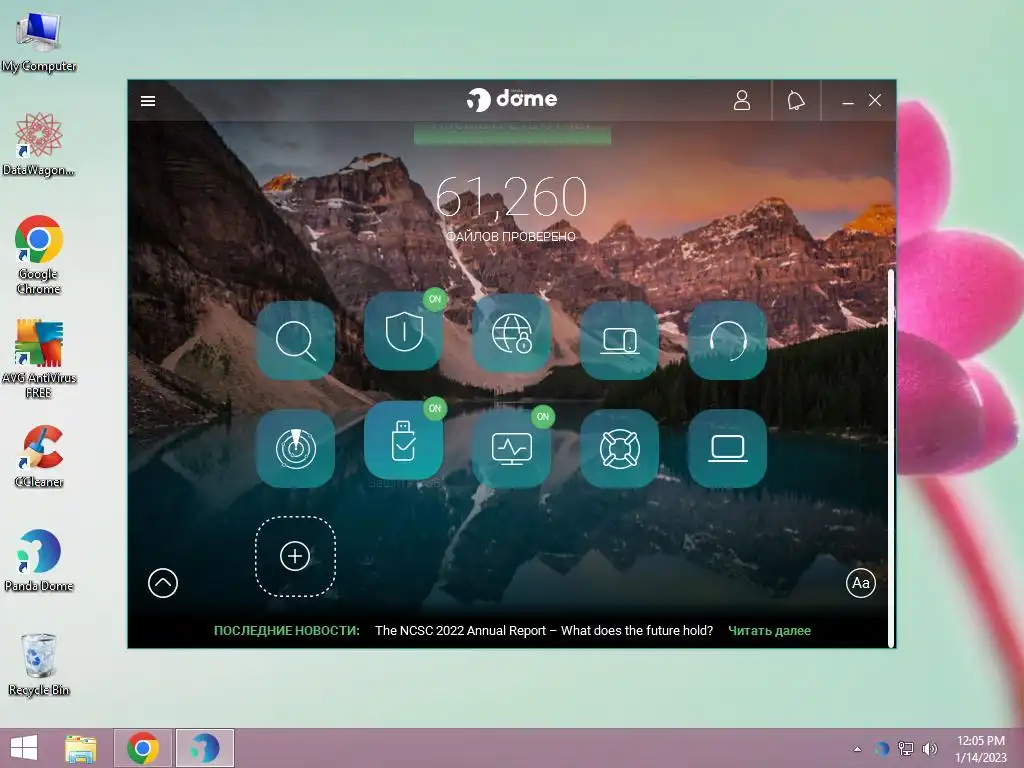This screenshot has width=1024, height=768.
Task: Close the Panda Dome window
Action: [x=875, y=101]
